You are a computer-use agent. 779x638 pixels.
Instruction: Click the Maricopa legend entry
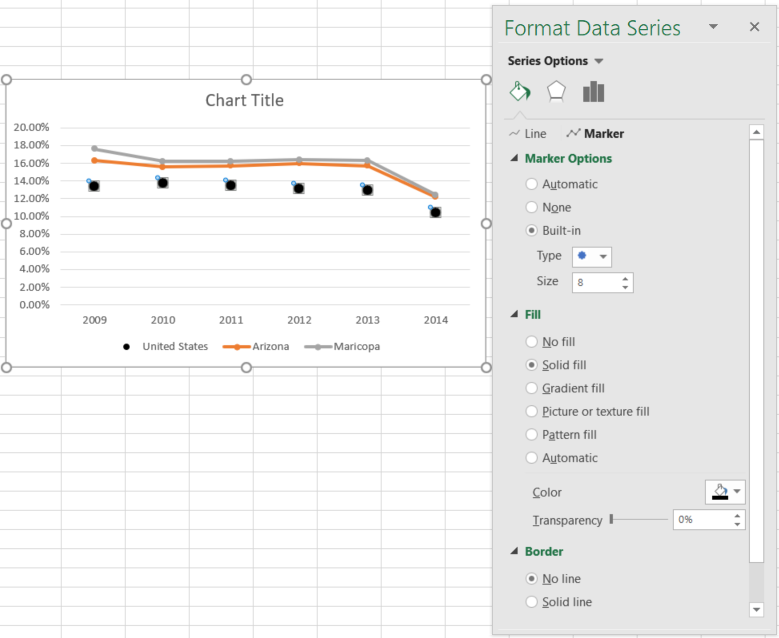[x=342, y=346]
